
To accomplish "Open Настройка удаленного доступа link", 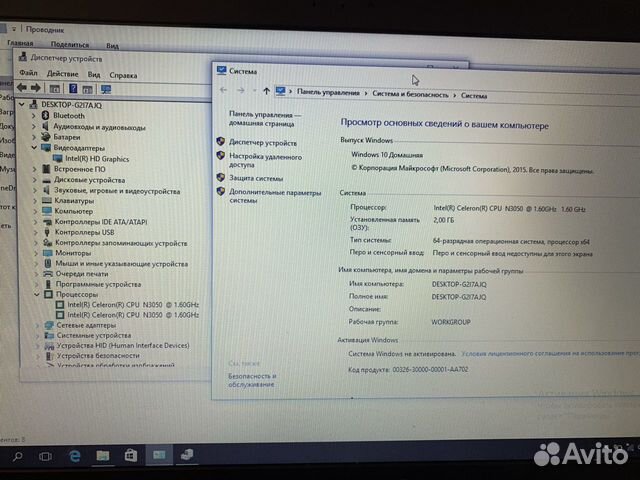I will (x=265, y=160).
